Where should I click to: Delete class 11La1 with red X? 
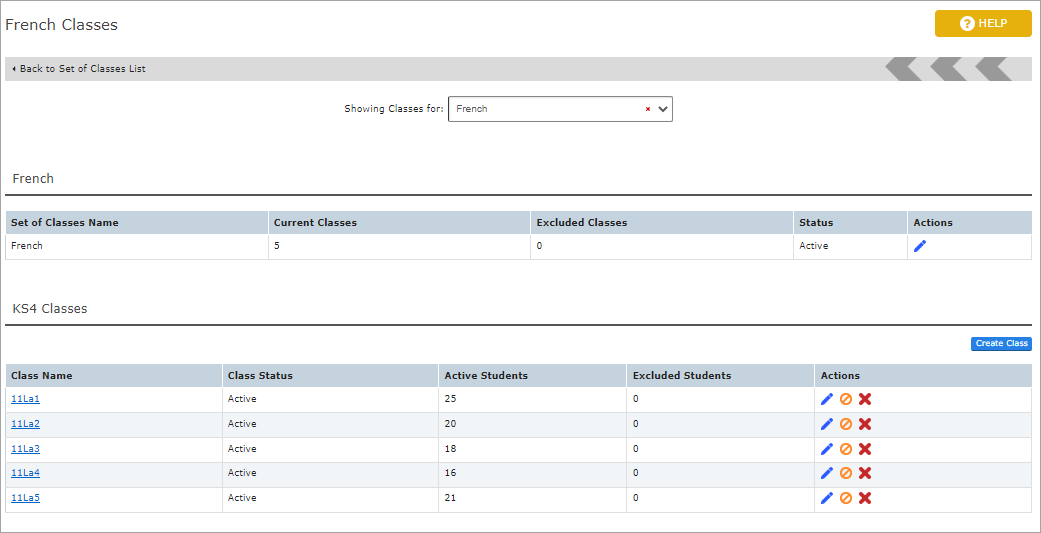(865, 399)
